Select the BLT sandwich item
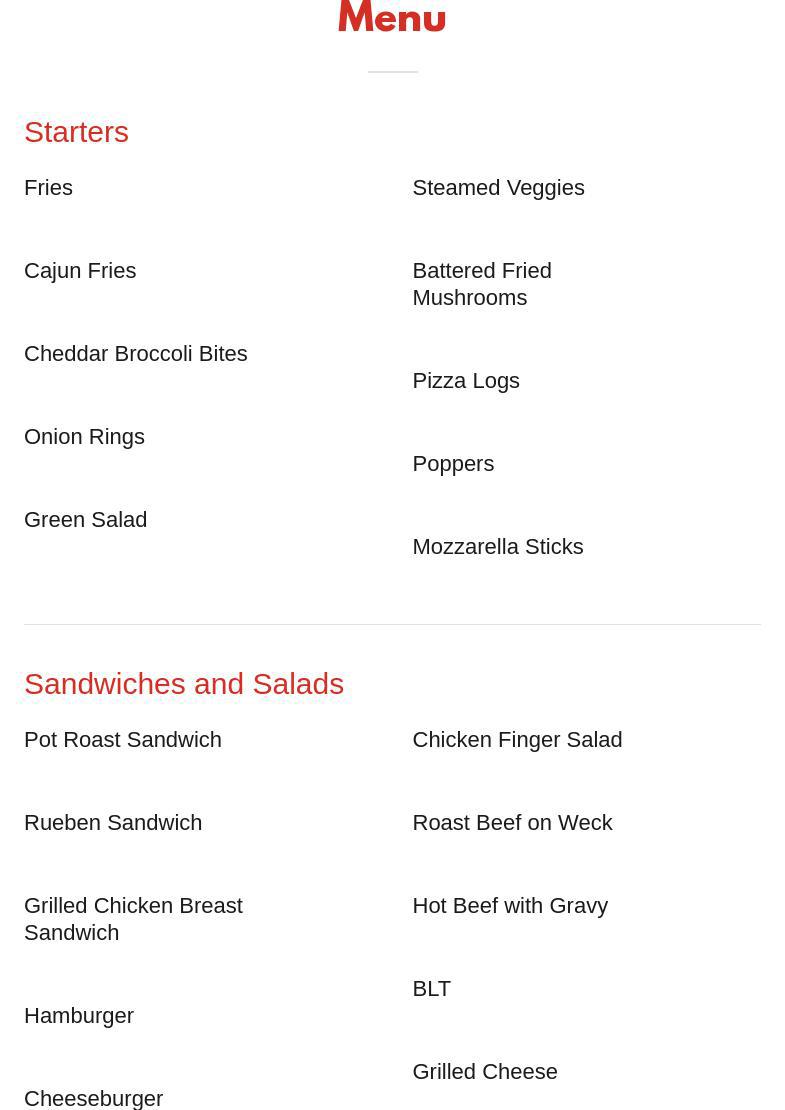 tap(431, 989)
